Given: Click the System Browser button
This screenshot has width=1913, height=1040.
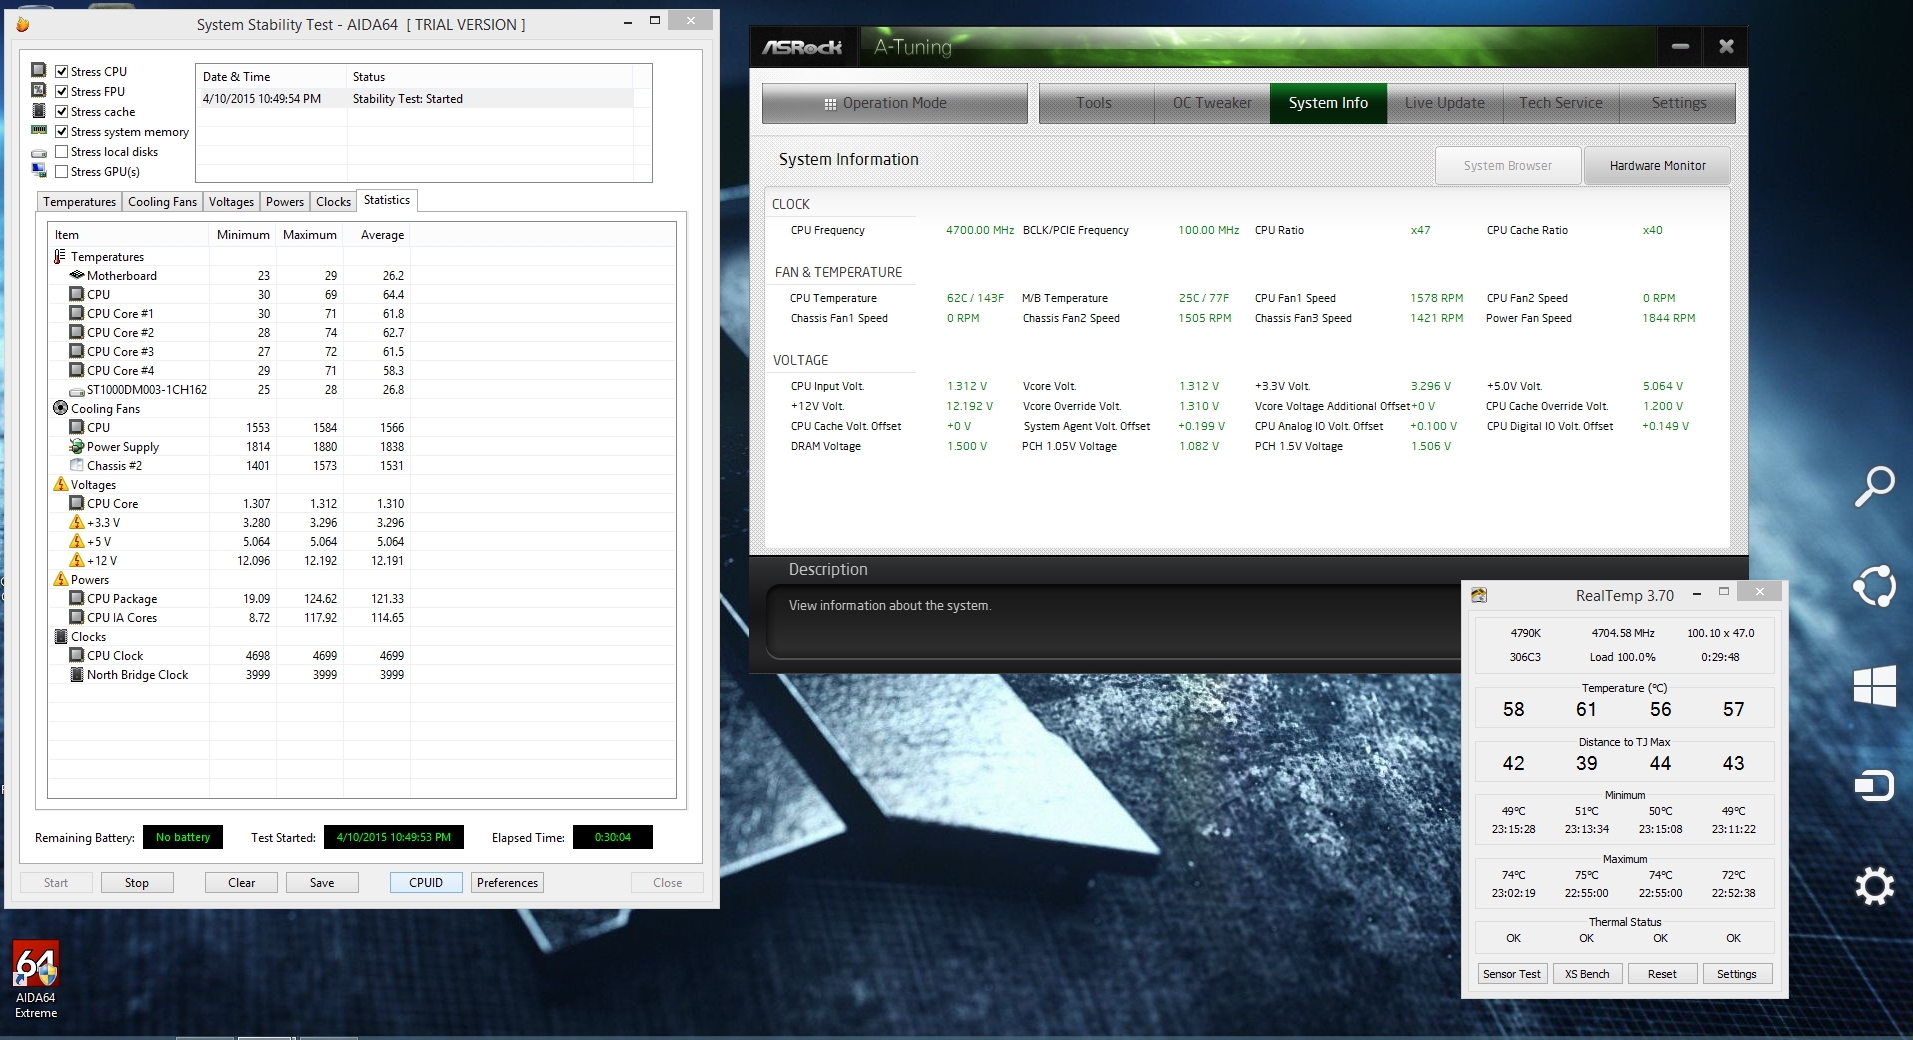Looking at the screenshot, I should point(1508,166).
